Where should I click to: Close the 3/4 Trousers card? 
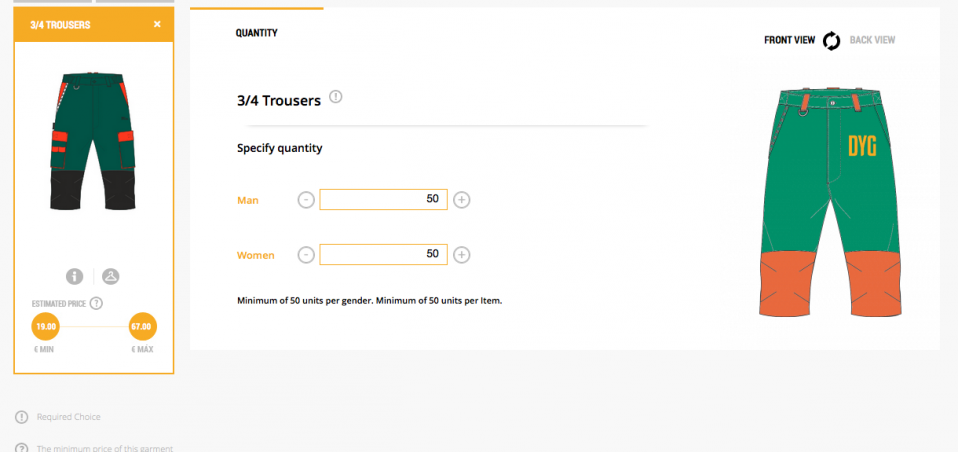157,24
